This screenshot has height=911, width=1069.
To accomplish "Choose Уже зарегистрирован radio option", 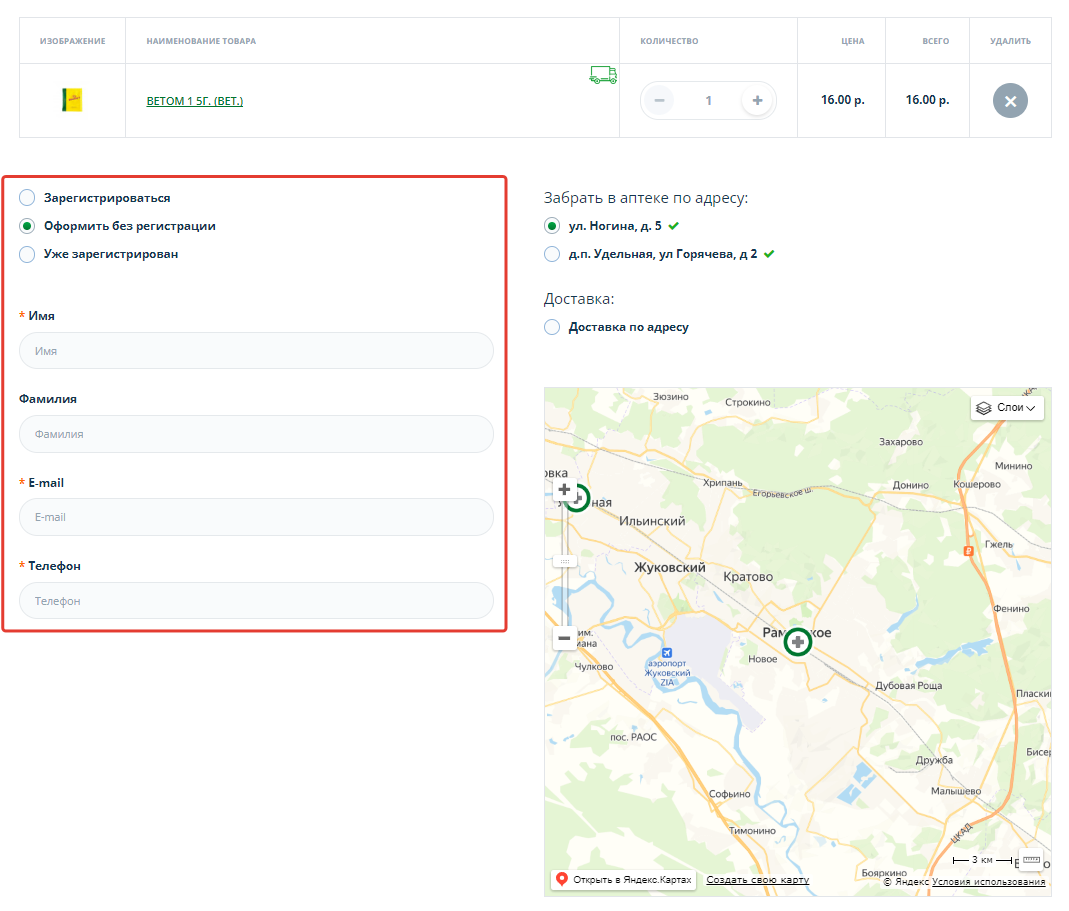I will pyautogui.click(x=27, y=254).
